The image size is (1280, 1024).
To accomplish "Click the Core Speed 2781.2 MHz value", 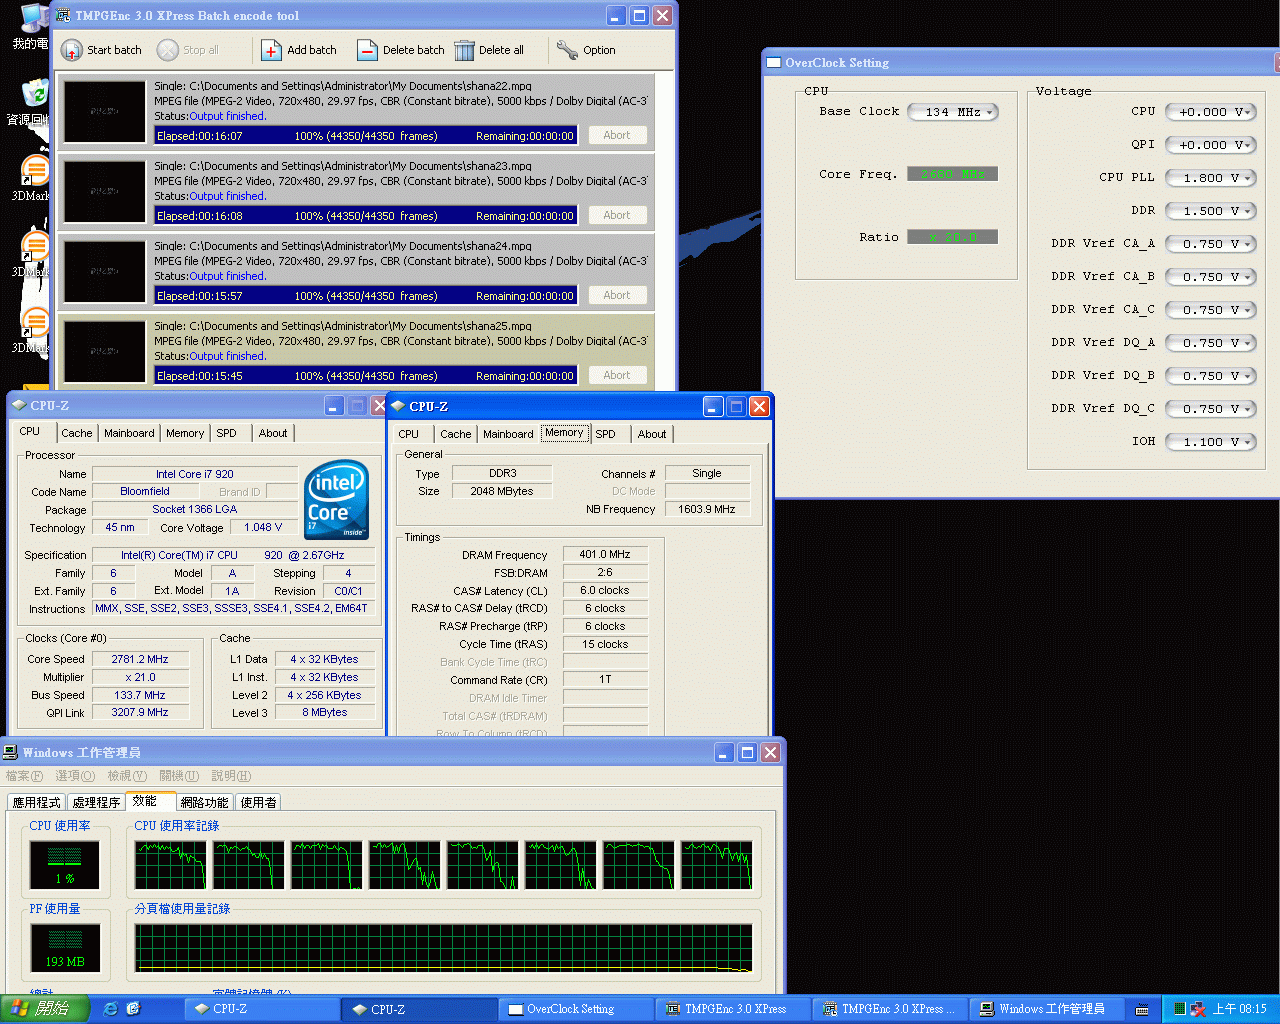I will [140, 659].
